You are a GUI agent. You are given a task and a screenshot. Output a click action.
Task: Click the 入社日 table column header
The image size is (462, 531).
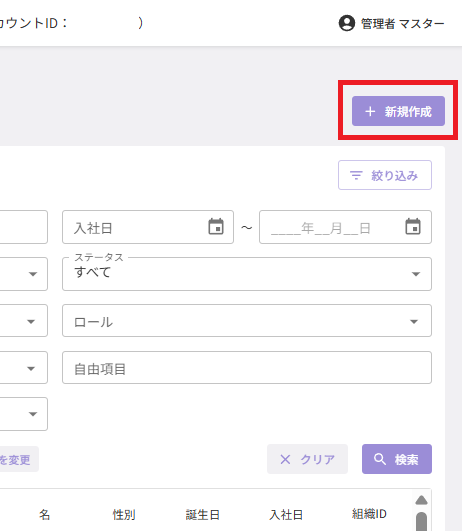point(286,515)
